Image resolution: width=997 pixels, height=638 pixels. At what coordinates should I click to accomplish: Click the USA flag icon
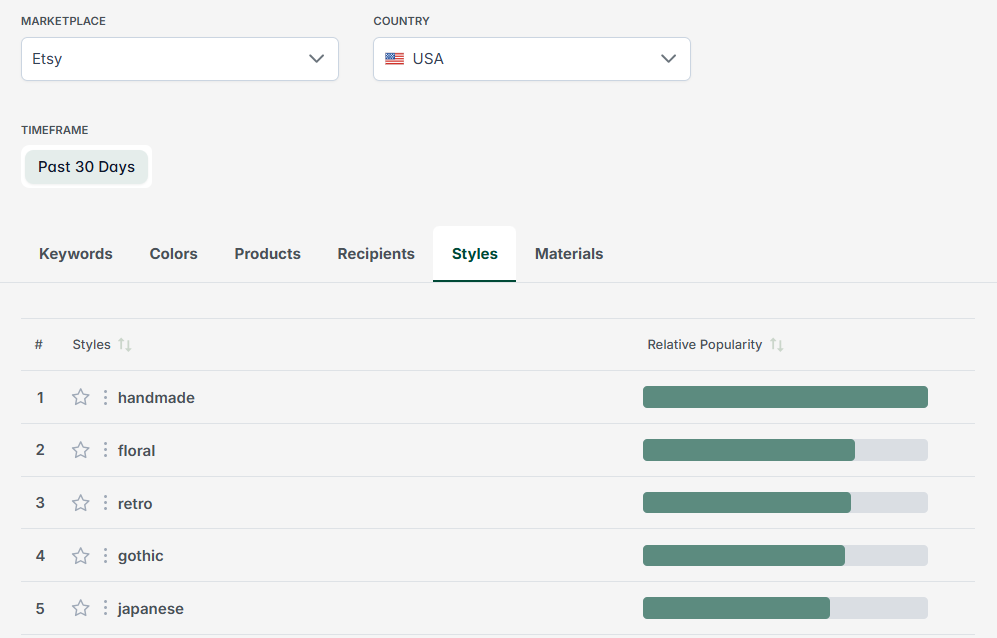pyautogui.click(x=394, y=58)
